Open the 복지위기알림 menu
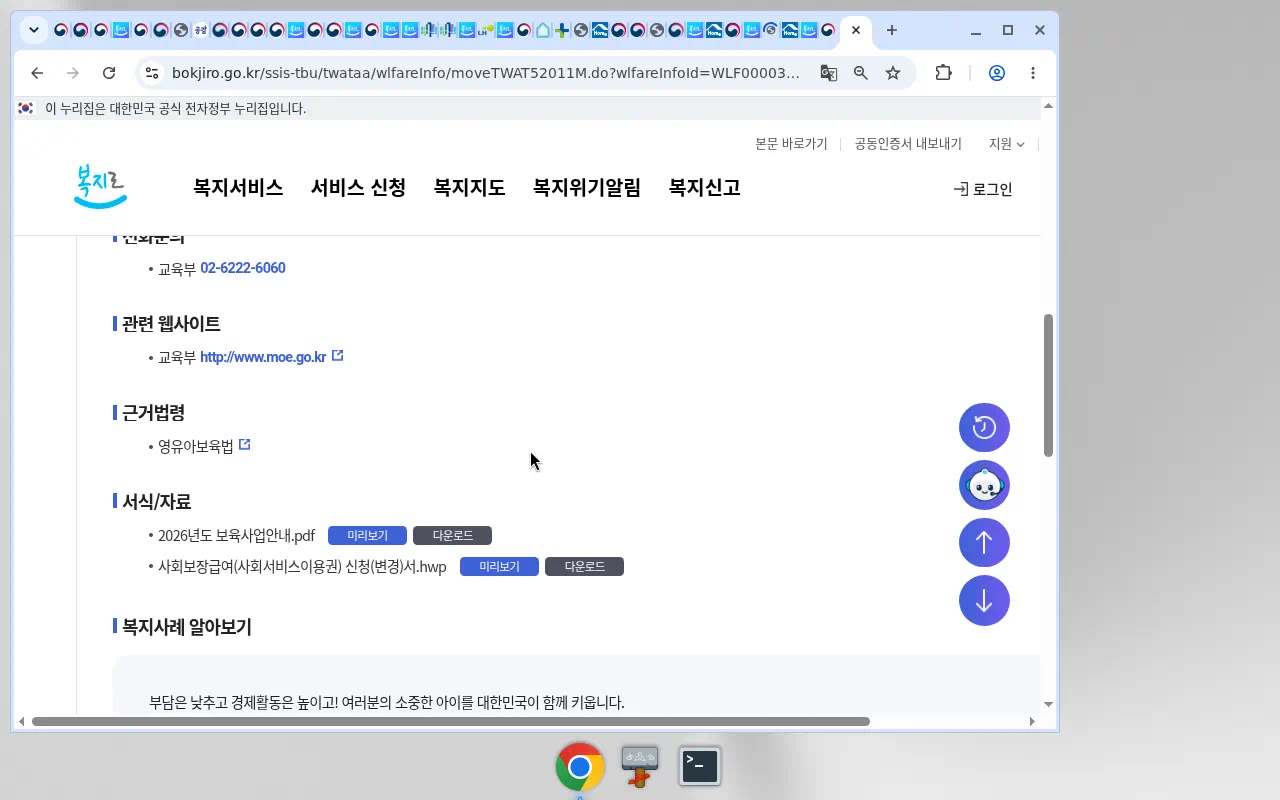1280x800 pixels. tap(587, 187)
